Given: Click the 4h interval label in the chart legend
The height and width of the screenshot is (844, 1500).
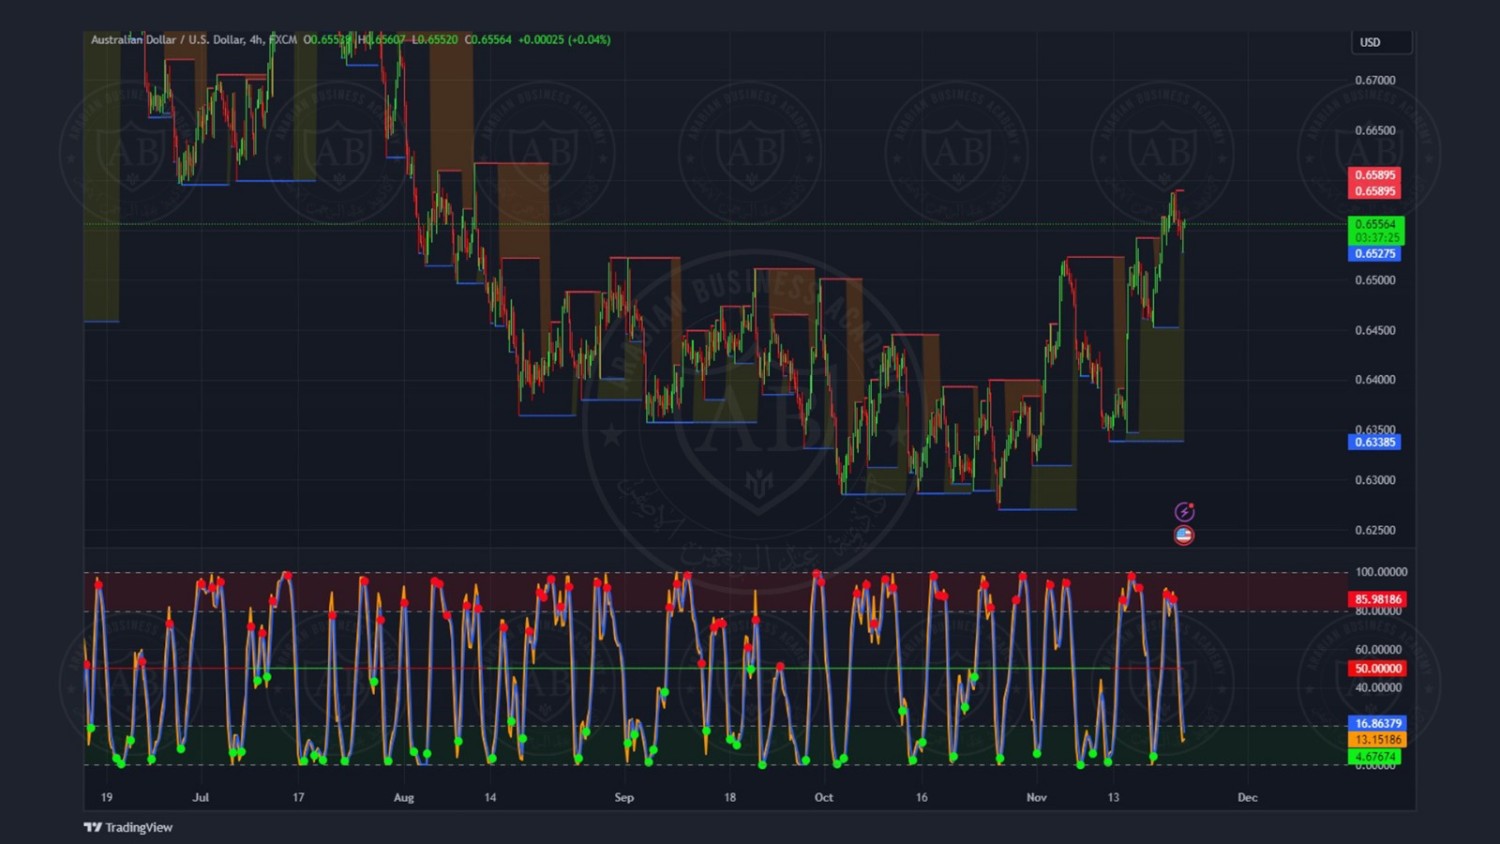Looking at the screenshot, I should pos(256,40).
